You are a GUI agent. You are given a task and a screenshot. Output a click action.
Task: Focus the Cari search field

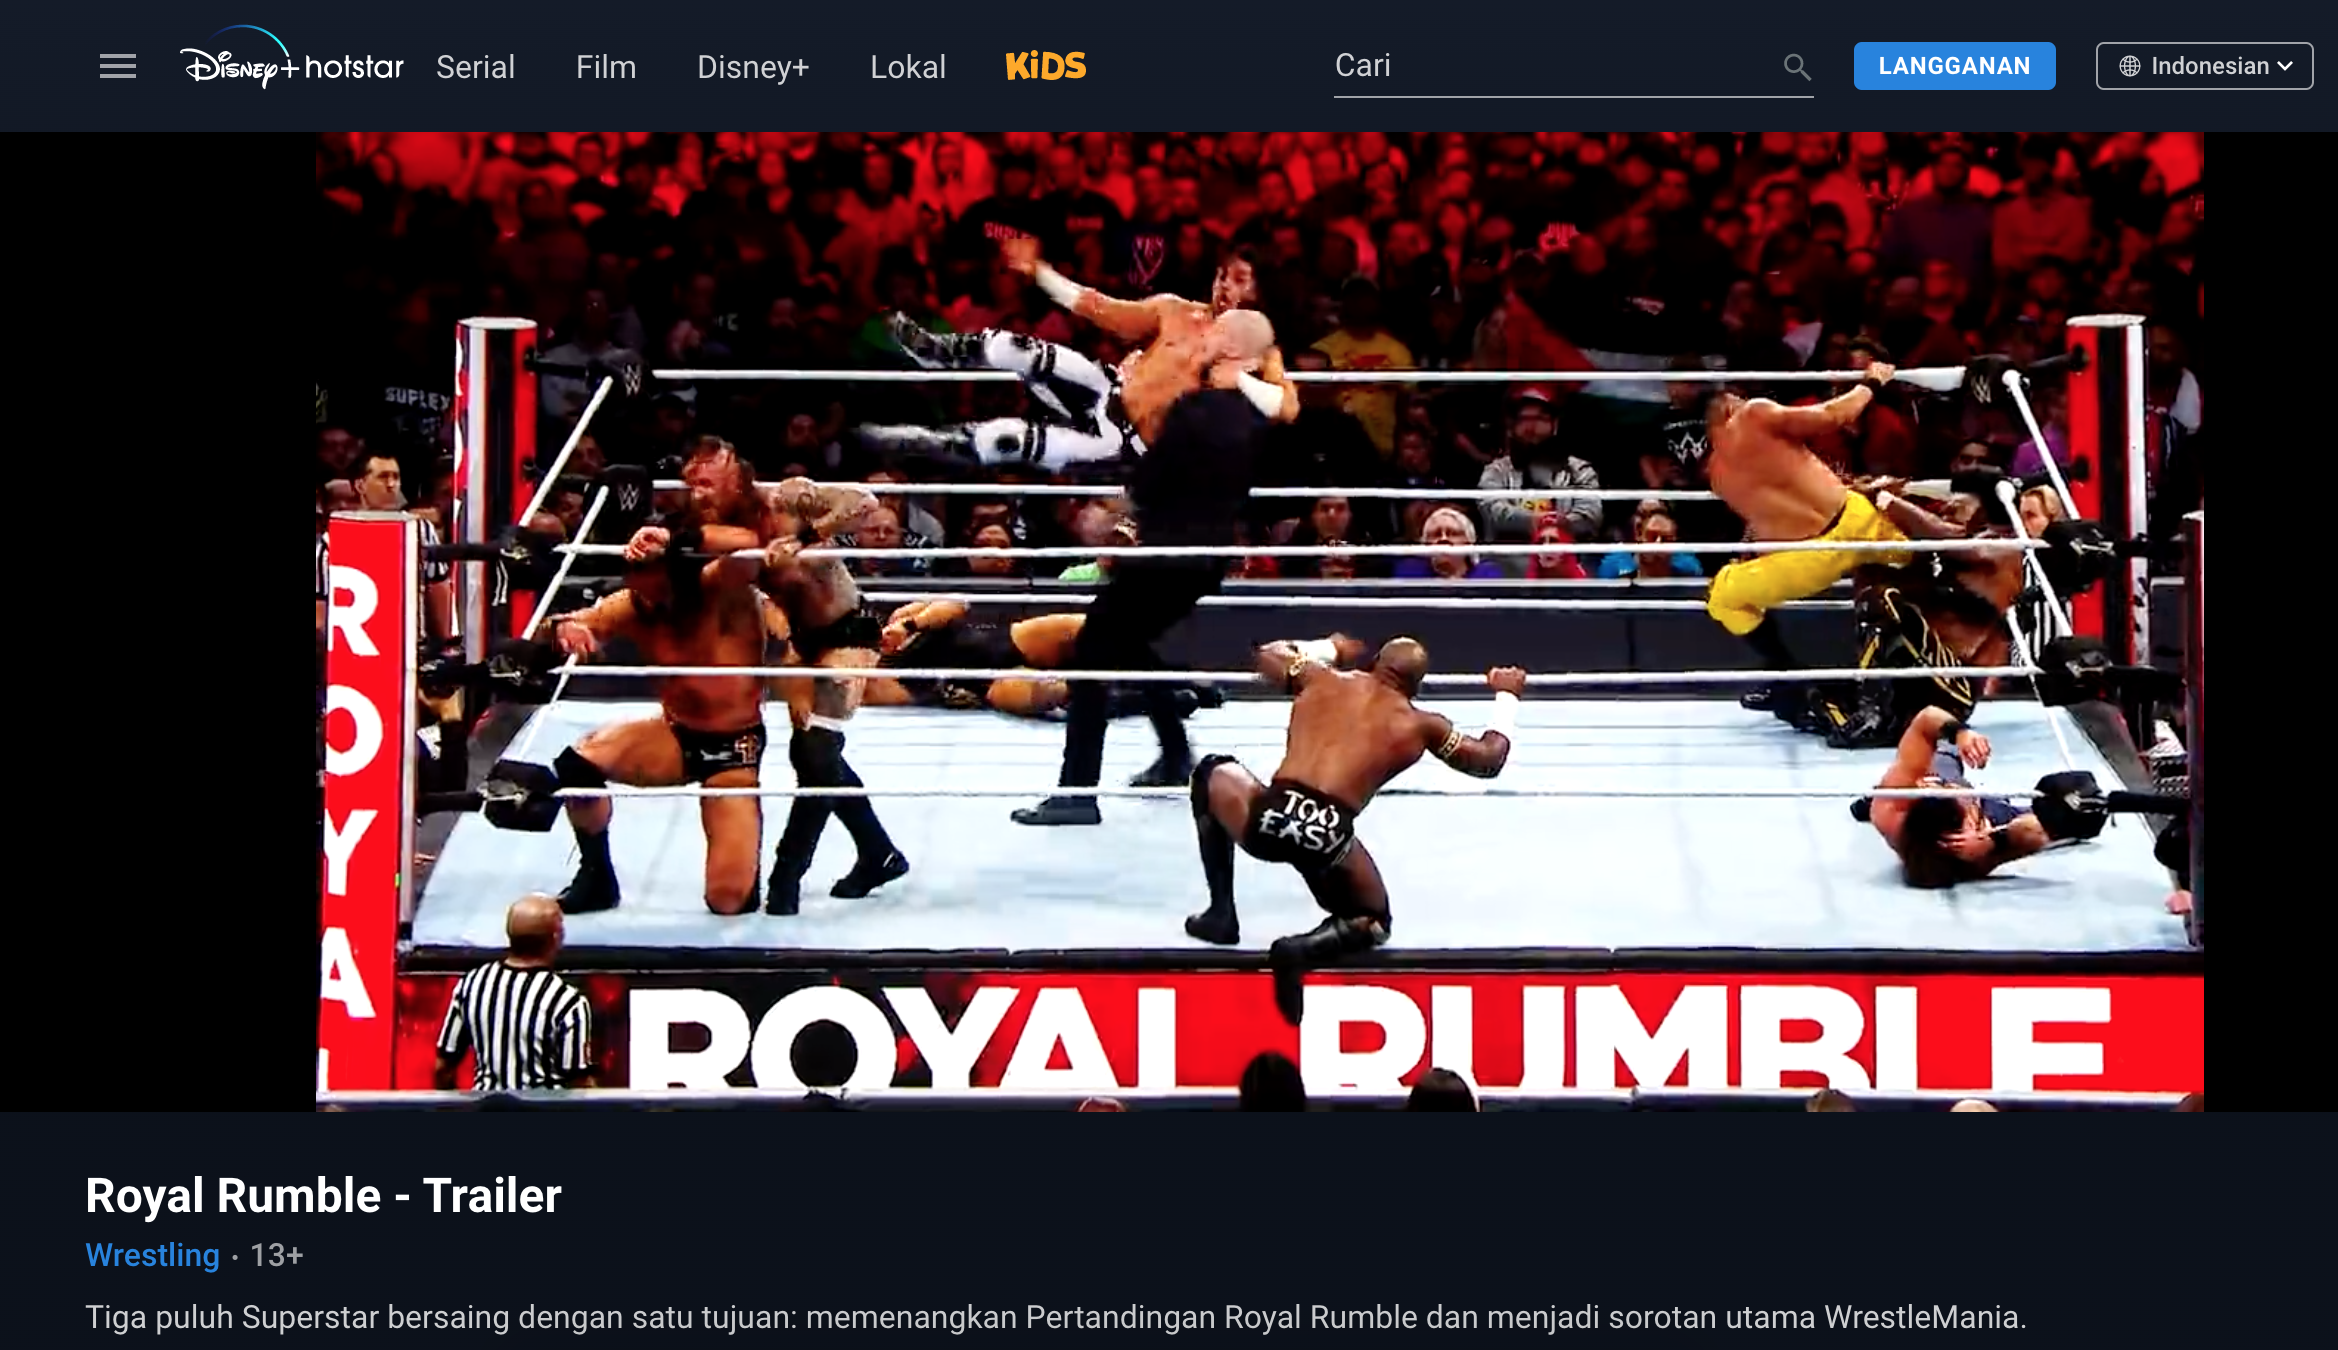[x=1555, y=66]
